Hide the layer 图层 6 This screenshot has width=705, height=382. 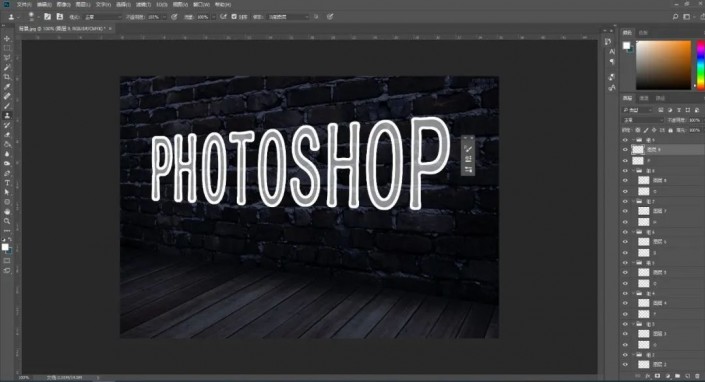625,242
